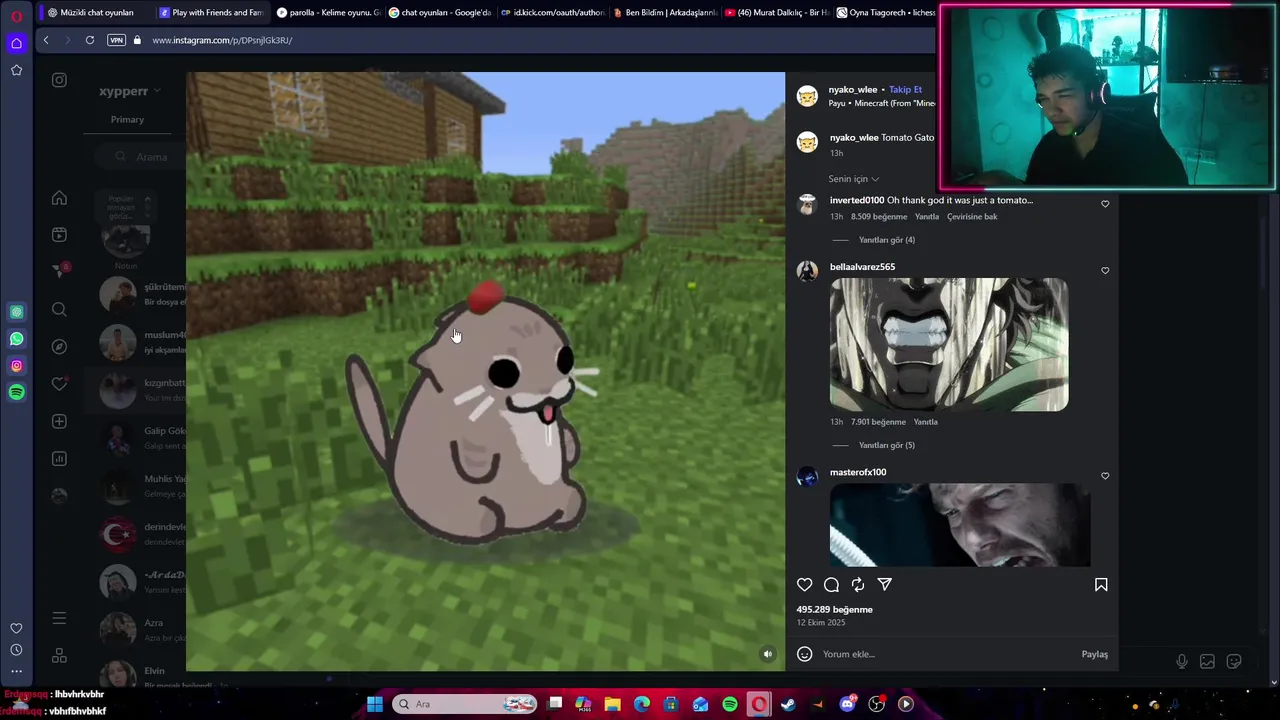Open WhatsApp in Opera sidebar
The image size is (1280, 720).
[x=16, y=339]
